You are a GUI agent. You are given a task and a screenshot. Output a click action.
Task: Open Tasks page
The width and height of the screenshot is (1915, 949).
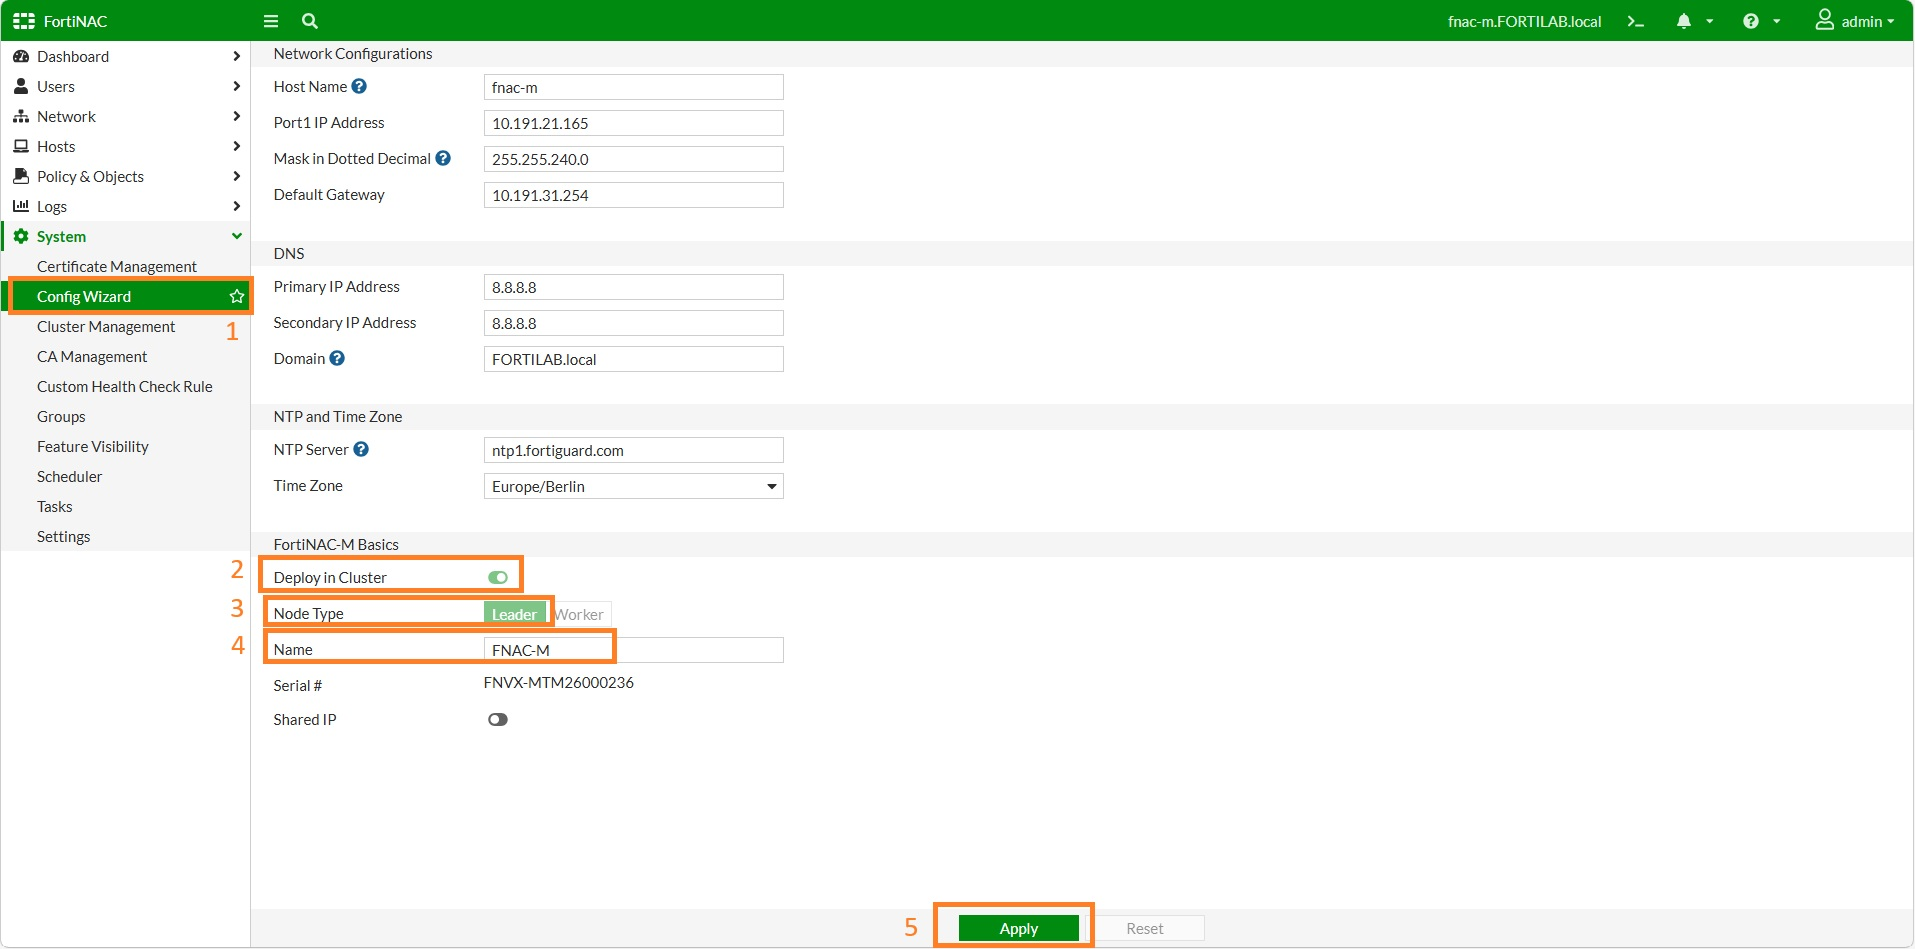55,507
